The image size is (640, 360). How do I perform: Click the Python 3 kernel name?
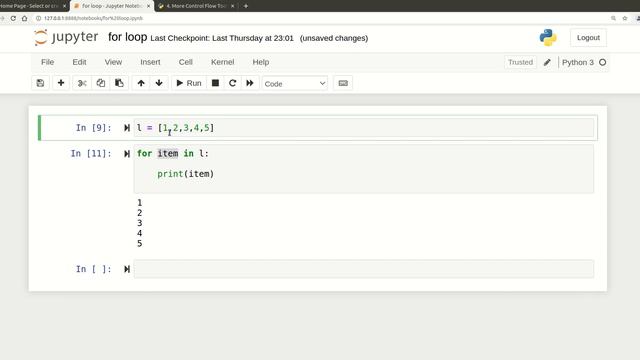[x=578, y=62]
